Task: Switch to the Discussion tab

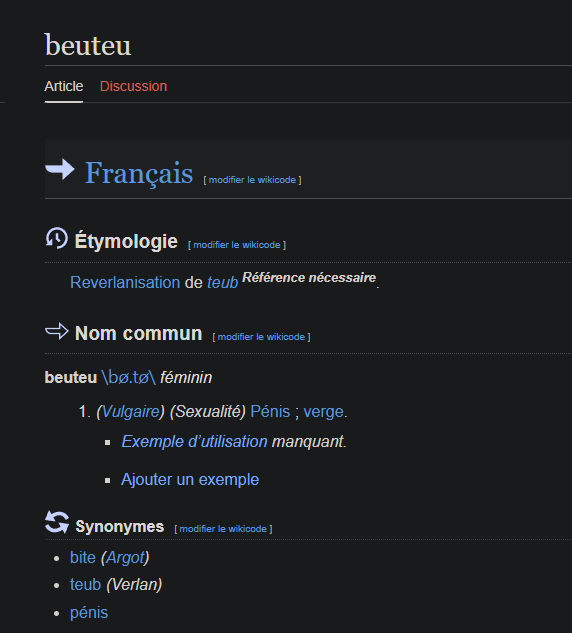Action: (133, 86)
